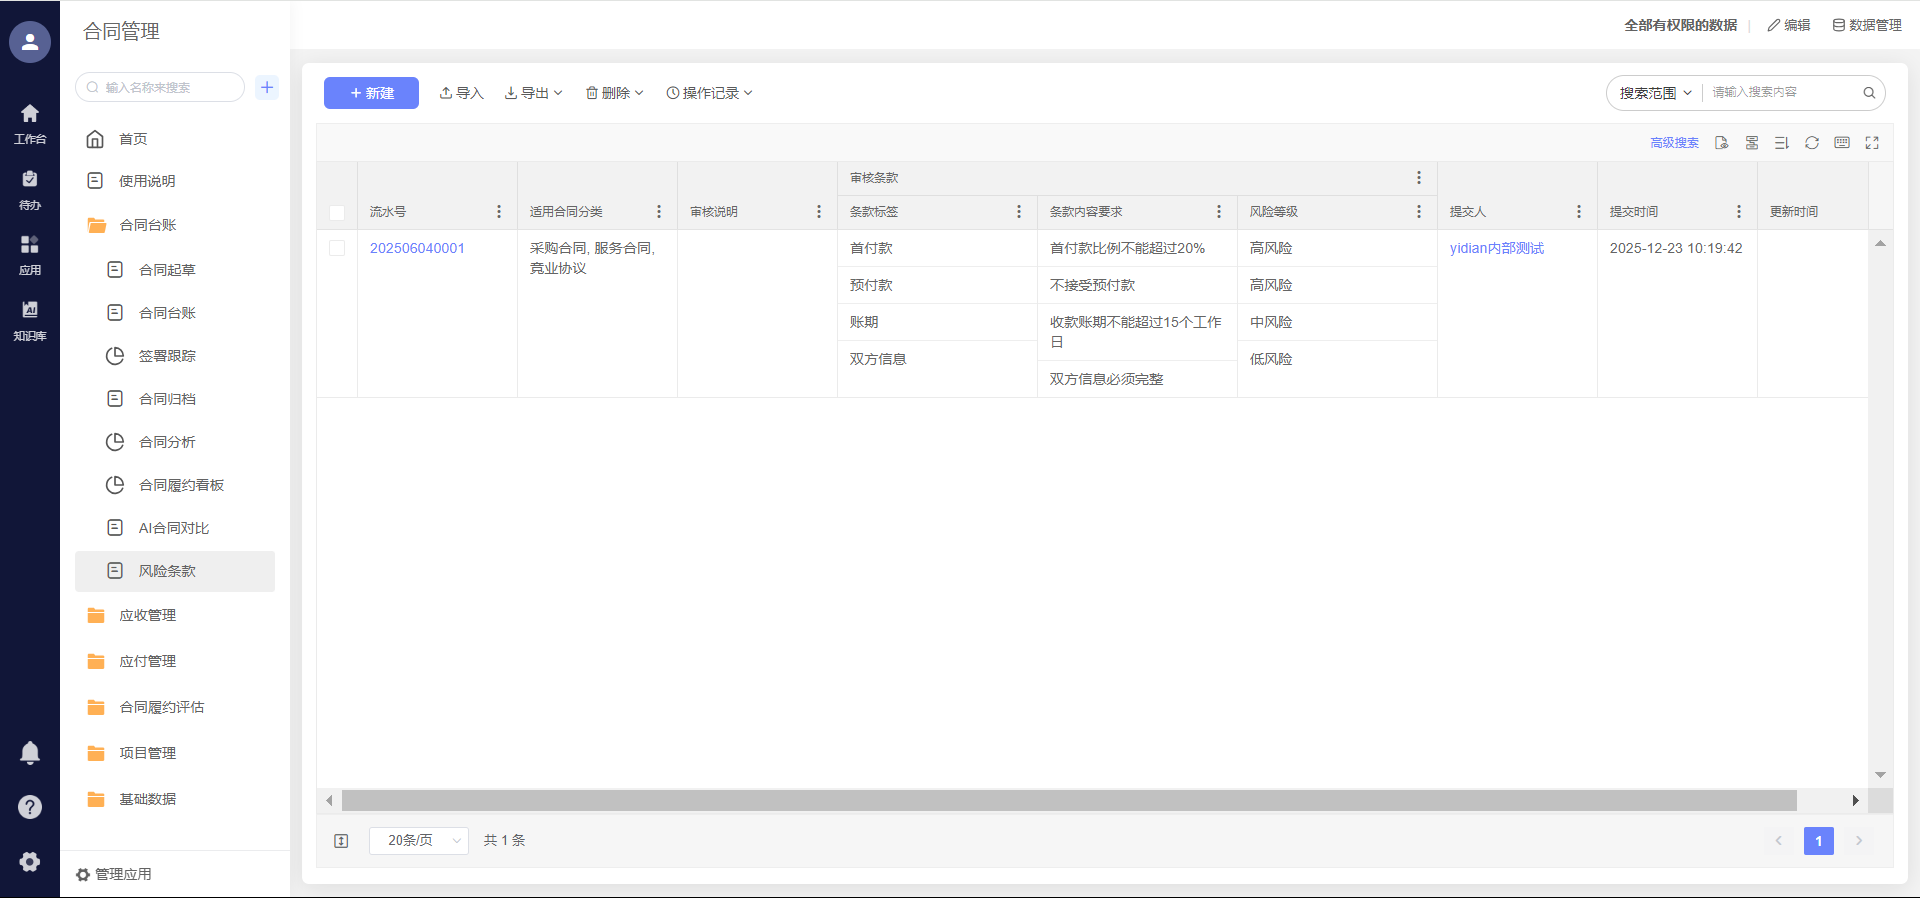1920x898 pixels.
Task: Open AI合同对比 in the sidebar
Action: coord(174,528)
